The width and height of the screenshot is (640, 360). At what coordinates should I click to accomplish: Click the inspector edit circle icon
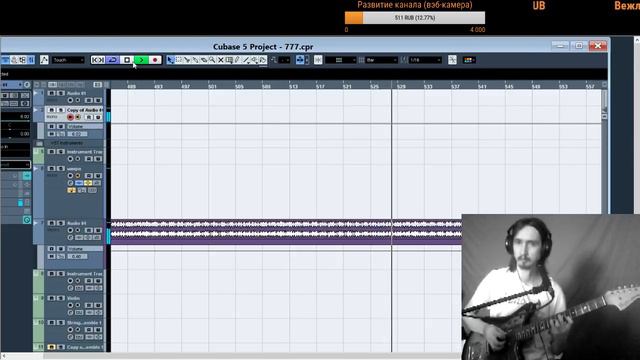[27, 84]
